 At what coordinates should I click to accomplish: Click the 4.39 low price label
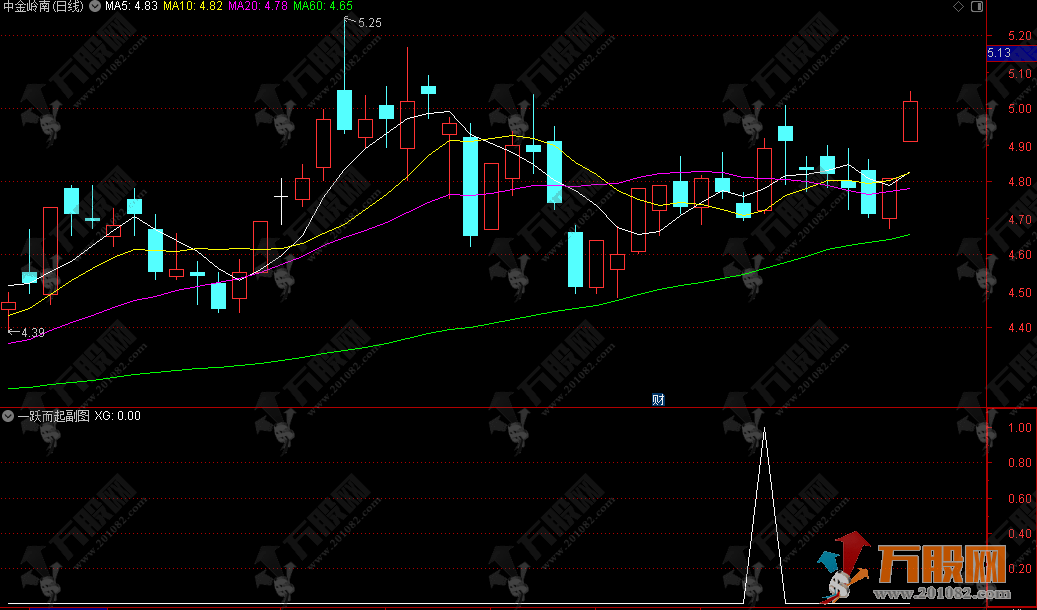click(x=33, y=333)
